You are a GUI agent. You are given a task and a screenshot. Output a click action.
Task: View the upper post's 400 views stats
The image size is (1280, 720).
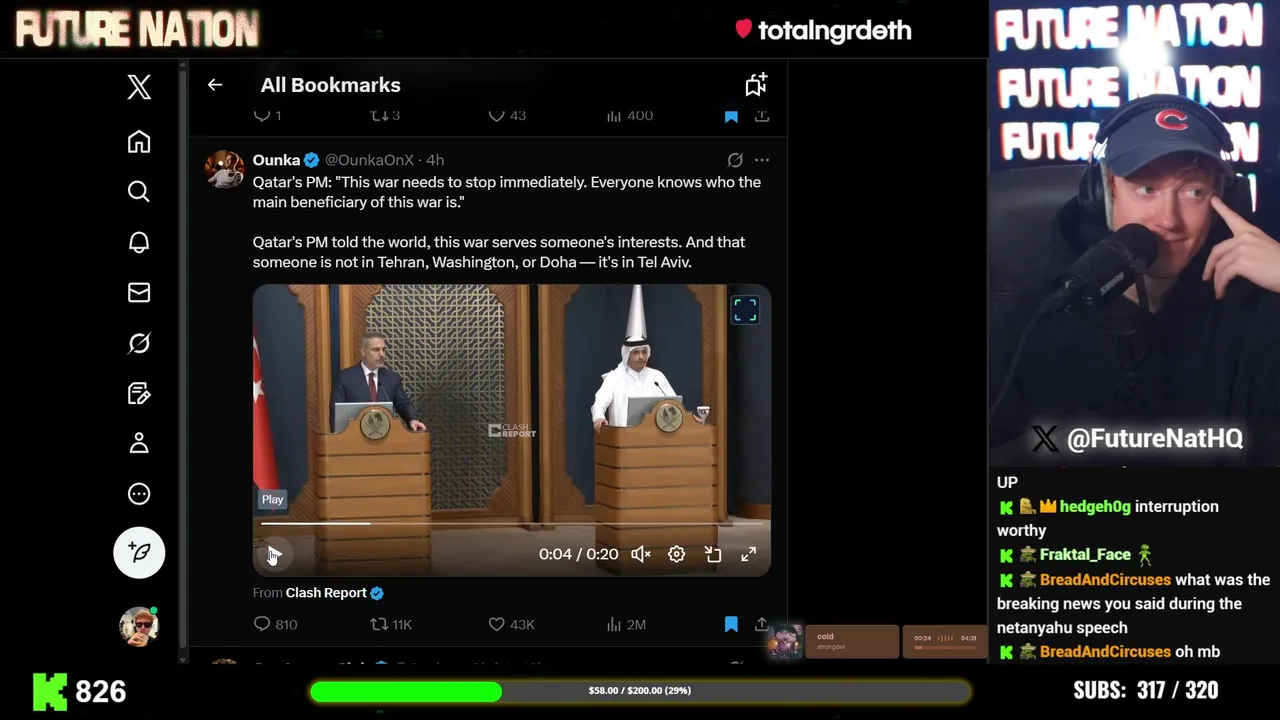tap(629, 115)
